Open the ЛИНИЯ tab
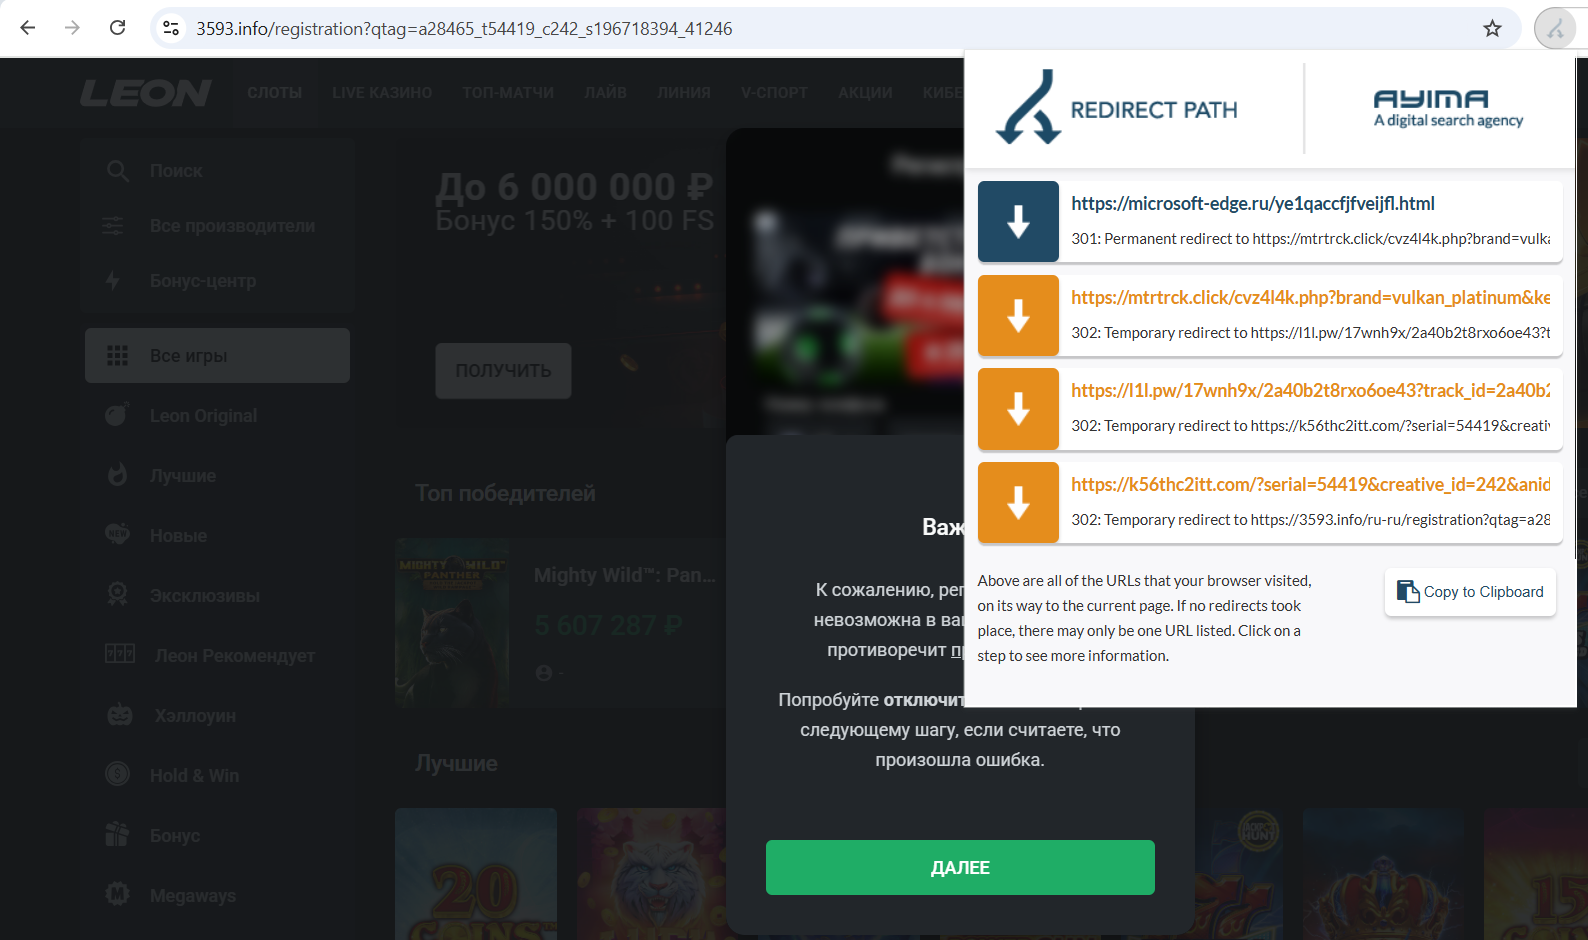The width and height of the screenshot is (1588, 940). [683, 93]
